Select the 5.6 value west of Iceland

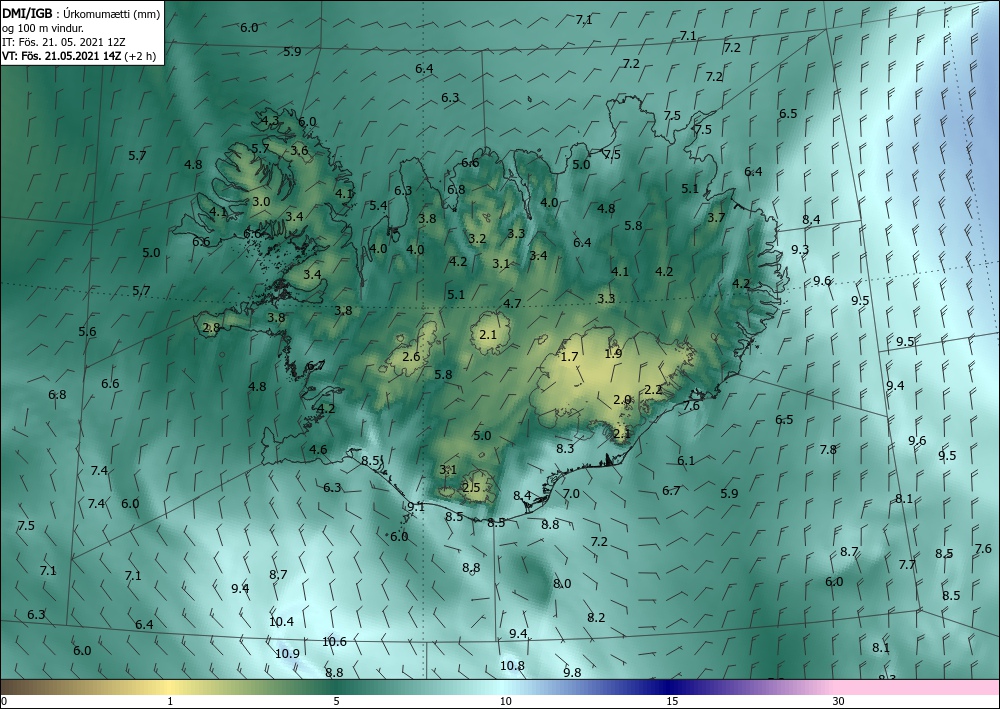coord(87,332)
